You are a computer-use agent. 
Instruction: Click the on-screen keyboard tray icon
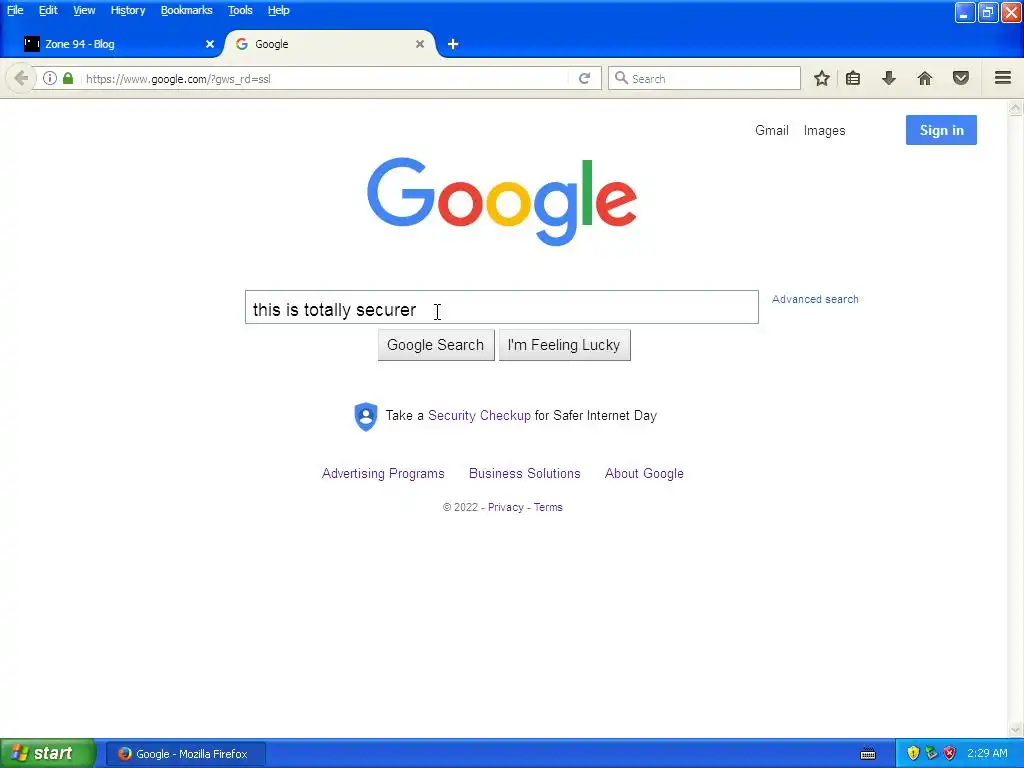[868, 754]
